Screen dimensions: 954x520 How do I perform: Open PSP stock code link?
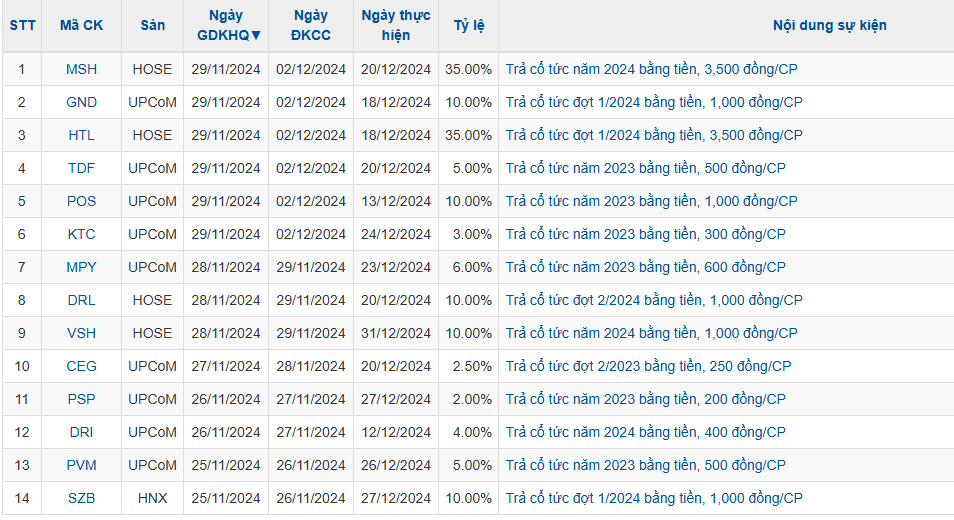[82, 399]
